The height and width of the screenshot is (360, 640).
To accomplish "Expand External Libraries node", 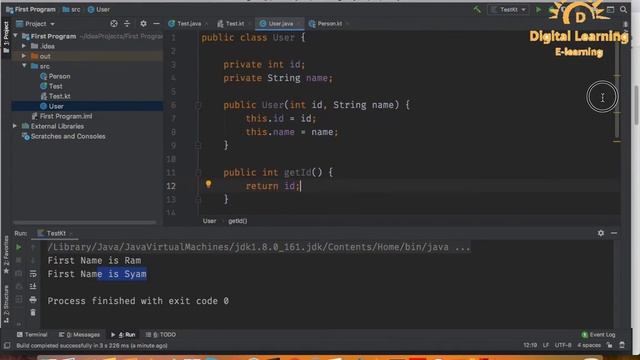I will click(16, 126).
